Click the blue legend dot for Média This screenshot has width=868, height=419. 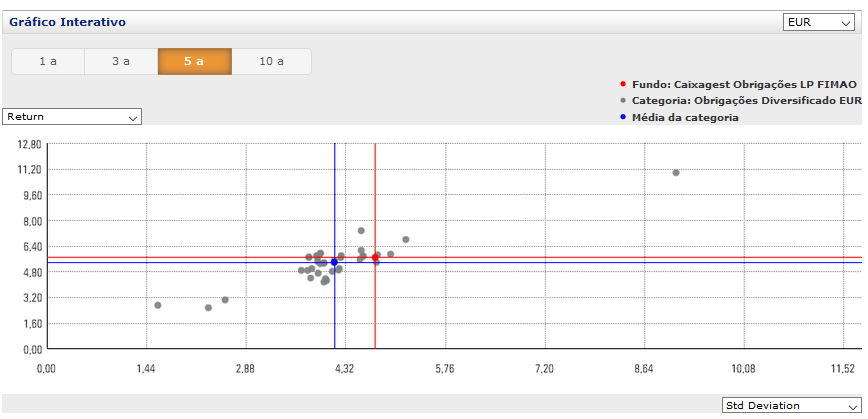(x=623, y=117)
